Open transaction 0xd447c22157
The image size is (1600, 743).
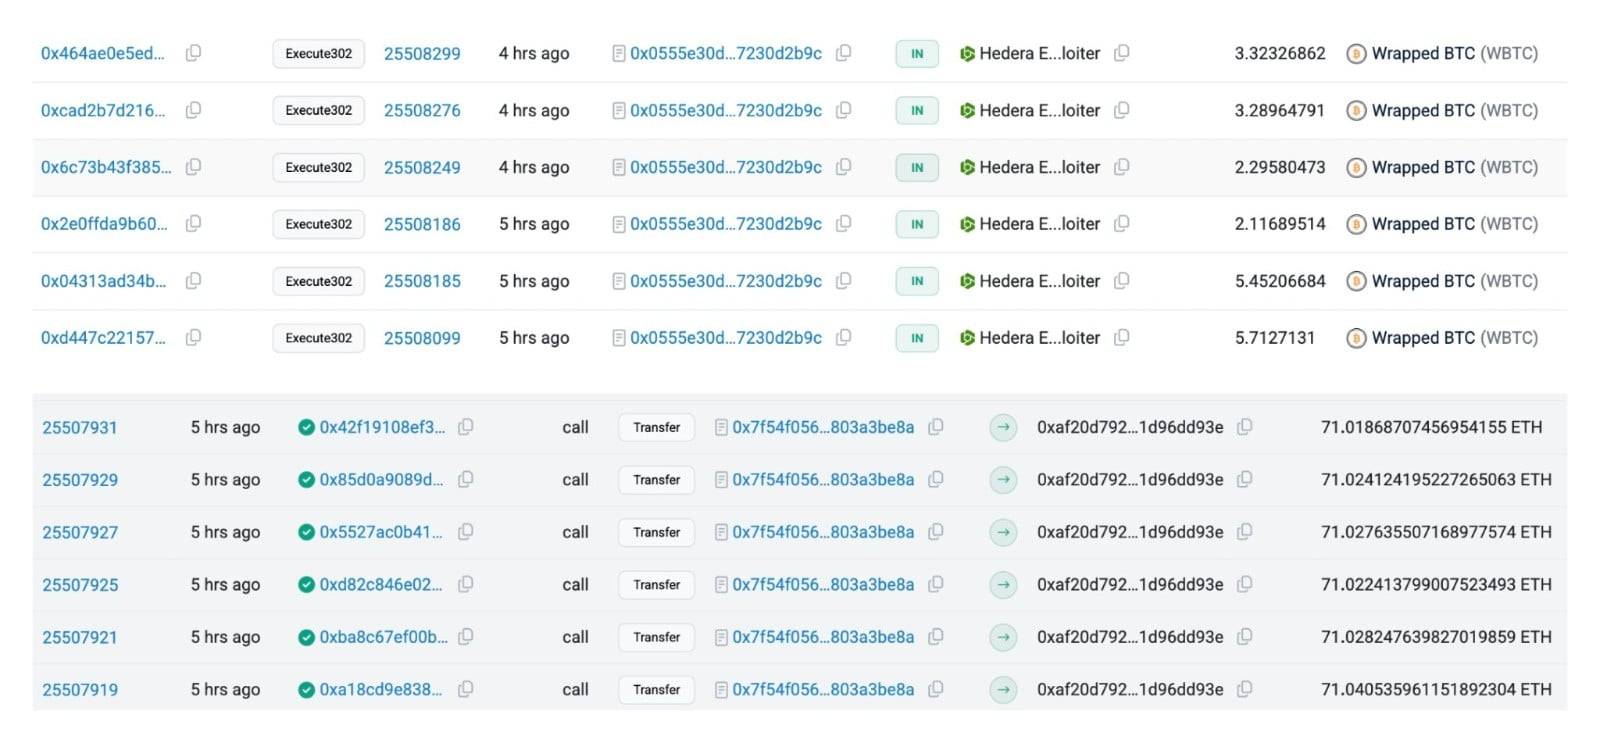[x=103, y=338]
